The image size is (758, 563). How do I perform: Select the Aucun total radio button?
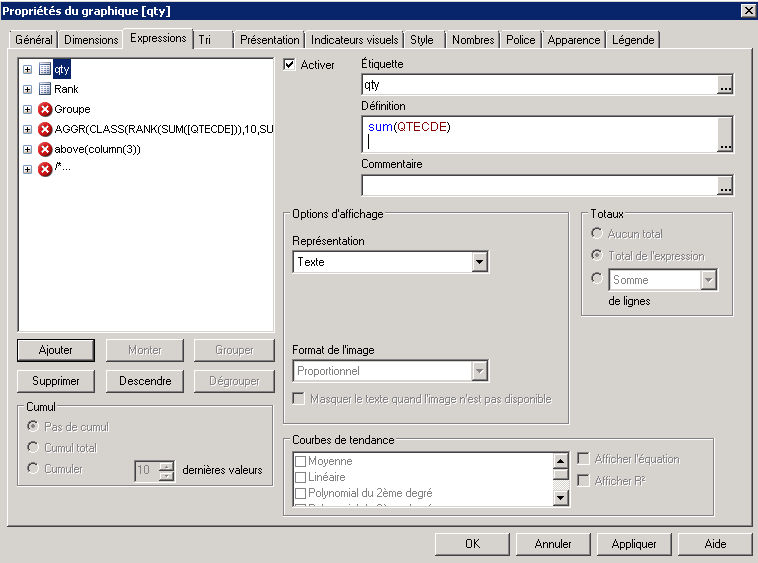(597, 233)
